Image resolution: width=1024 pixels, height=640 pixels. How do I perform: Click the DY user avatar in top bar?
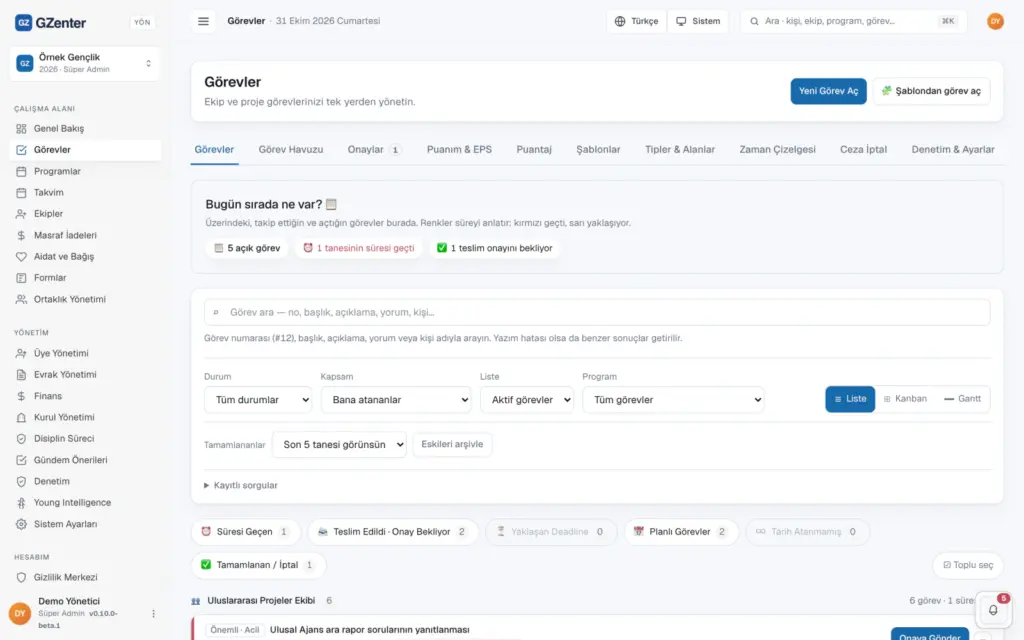click(x=995, y=21)
